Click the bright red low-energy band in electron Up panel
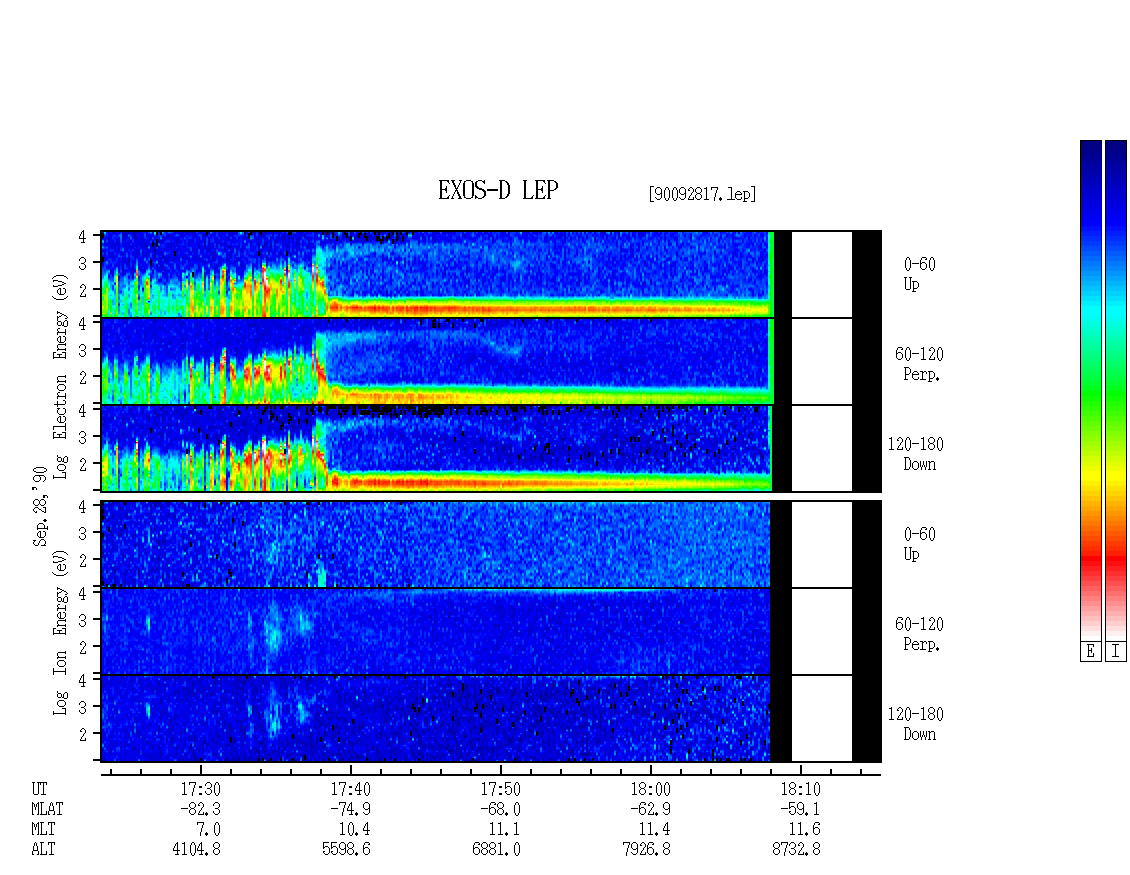Image resolution: width=1130 pixels, height=875 pixels. pyautogui.click(x=548, y=308)
